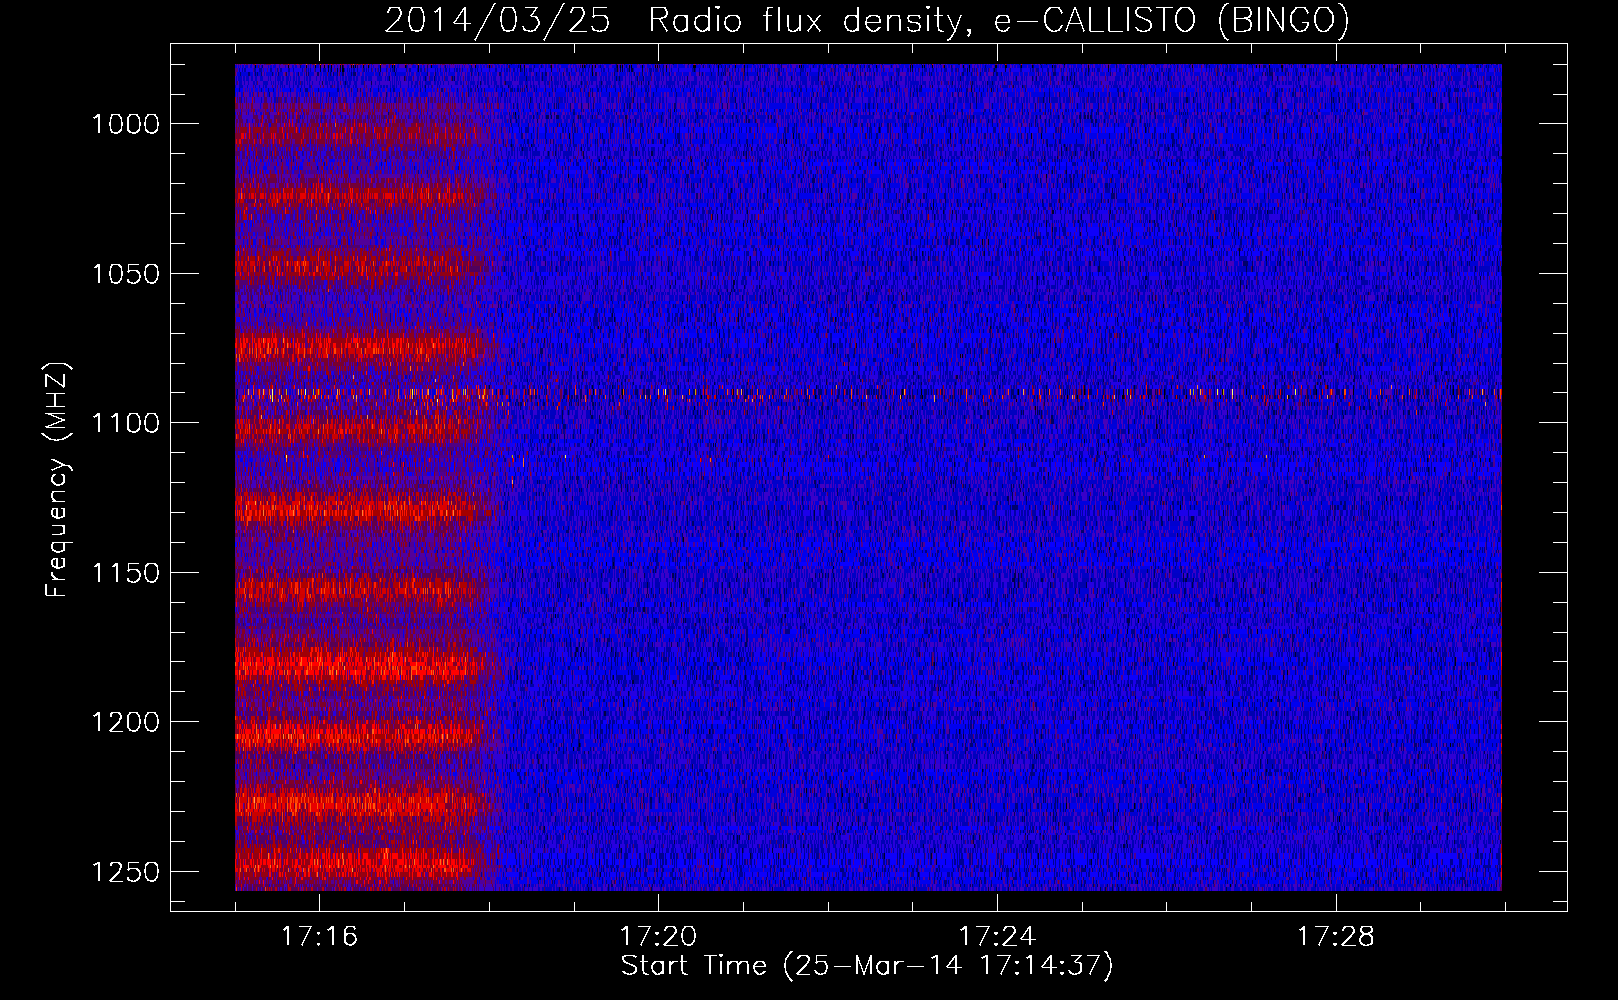
Task: Click the 1000 frequency tick label
Action: tap(125, 124)
